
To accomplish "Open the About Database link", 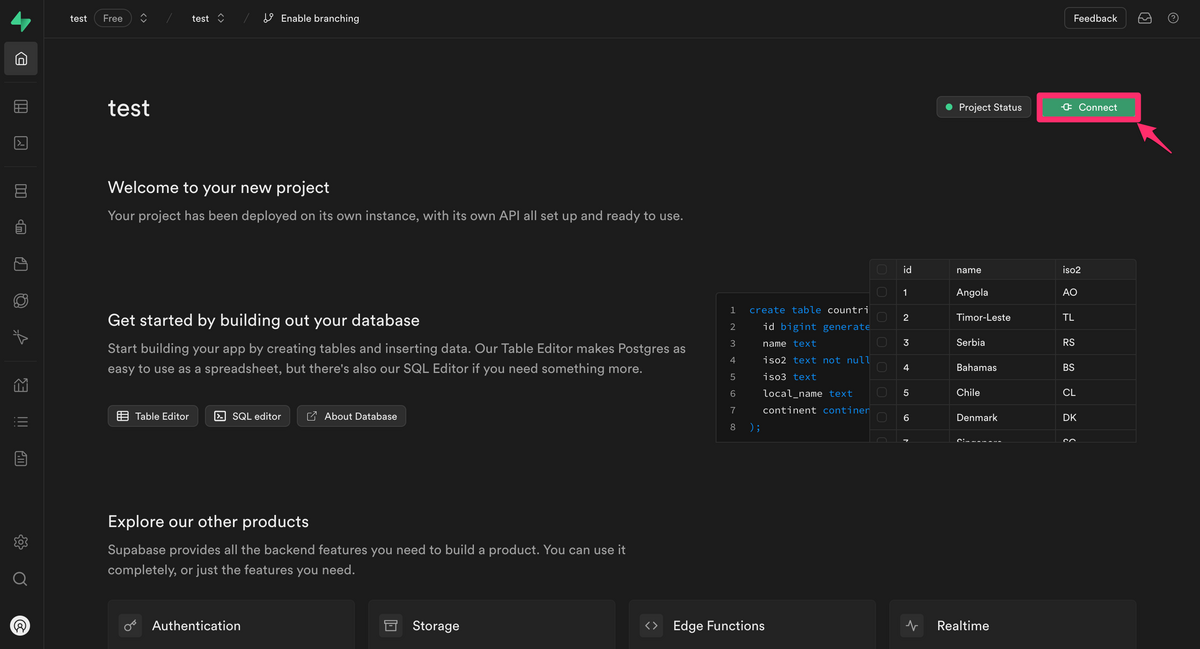I will [x=351, y=416].
